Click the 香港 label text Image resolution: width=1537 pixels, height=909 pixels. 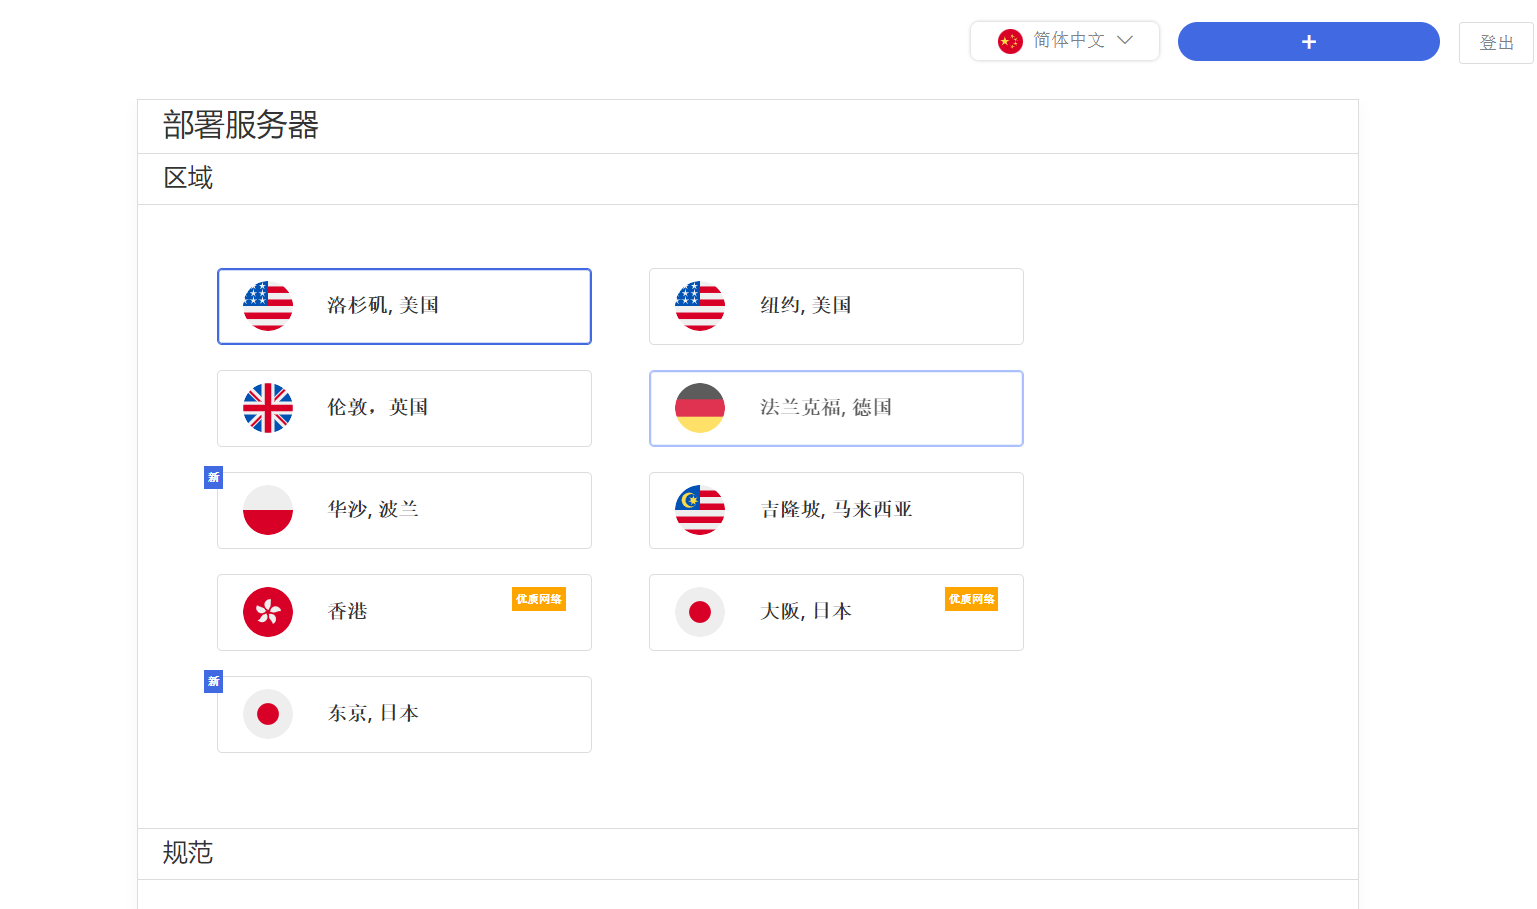[348, 612]
